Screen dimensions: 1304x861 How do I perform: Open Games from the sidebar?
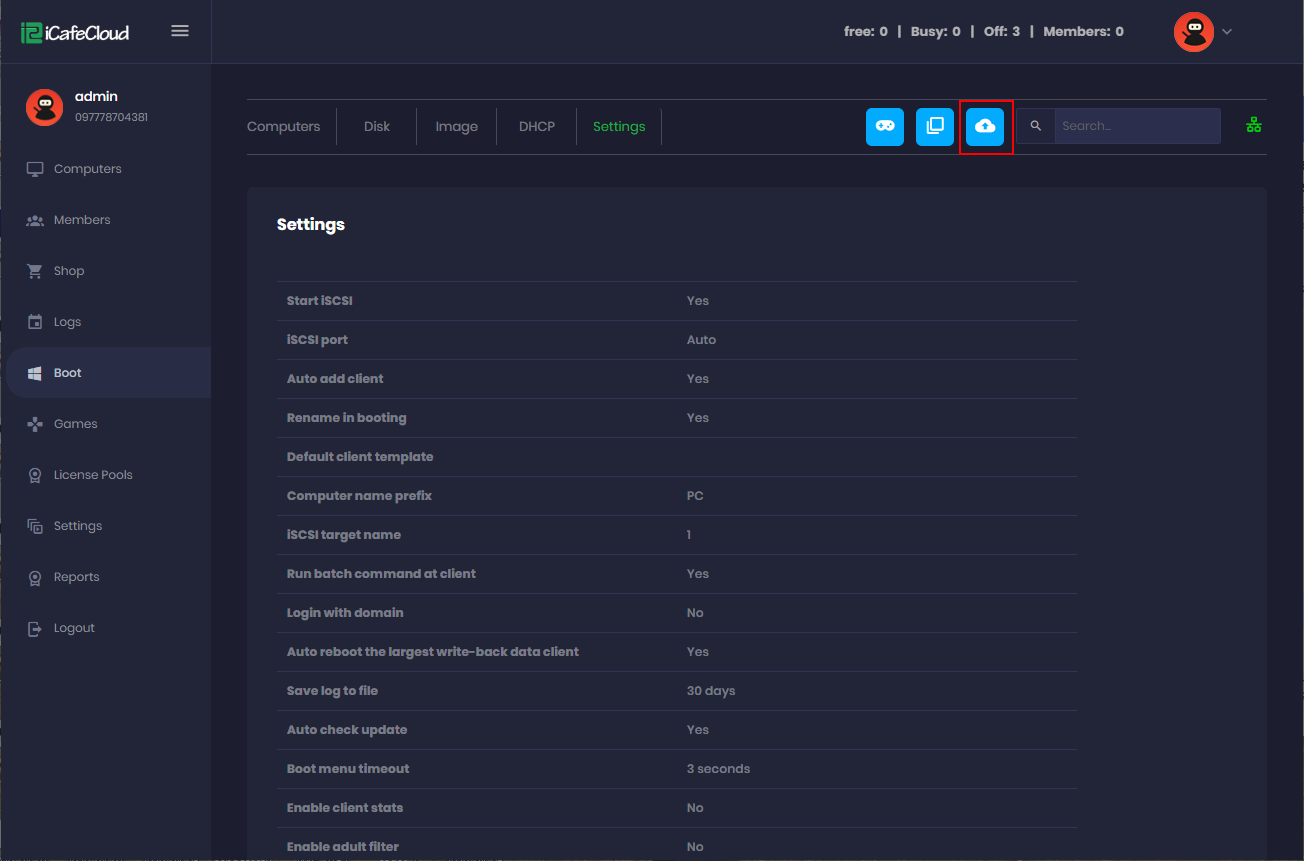76,423
